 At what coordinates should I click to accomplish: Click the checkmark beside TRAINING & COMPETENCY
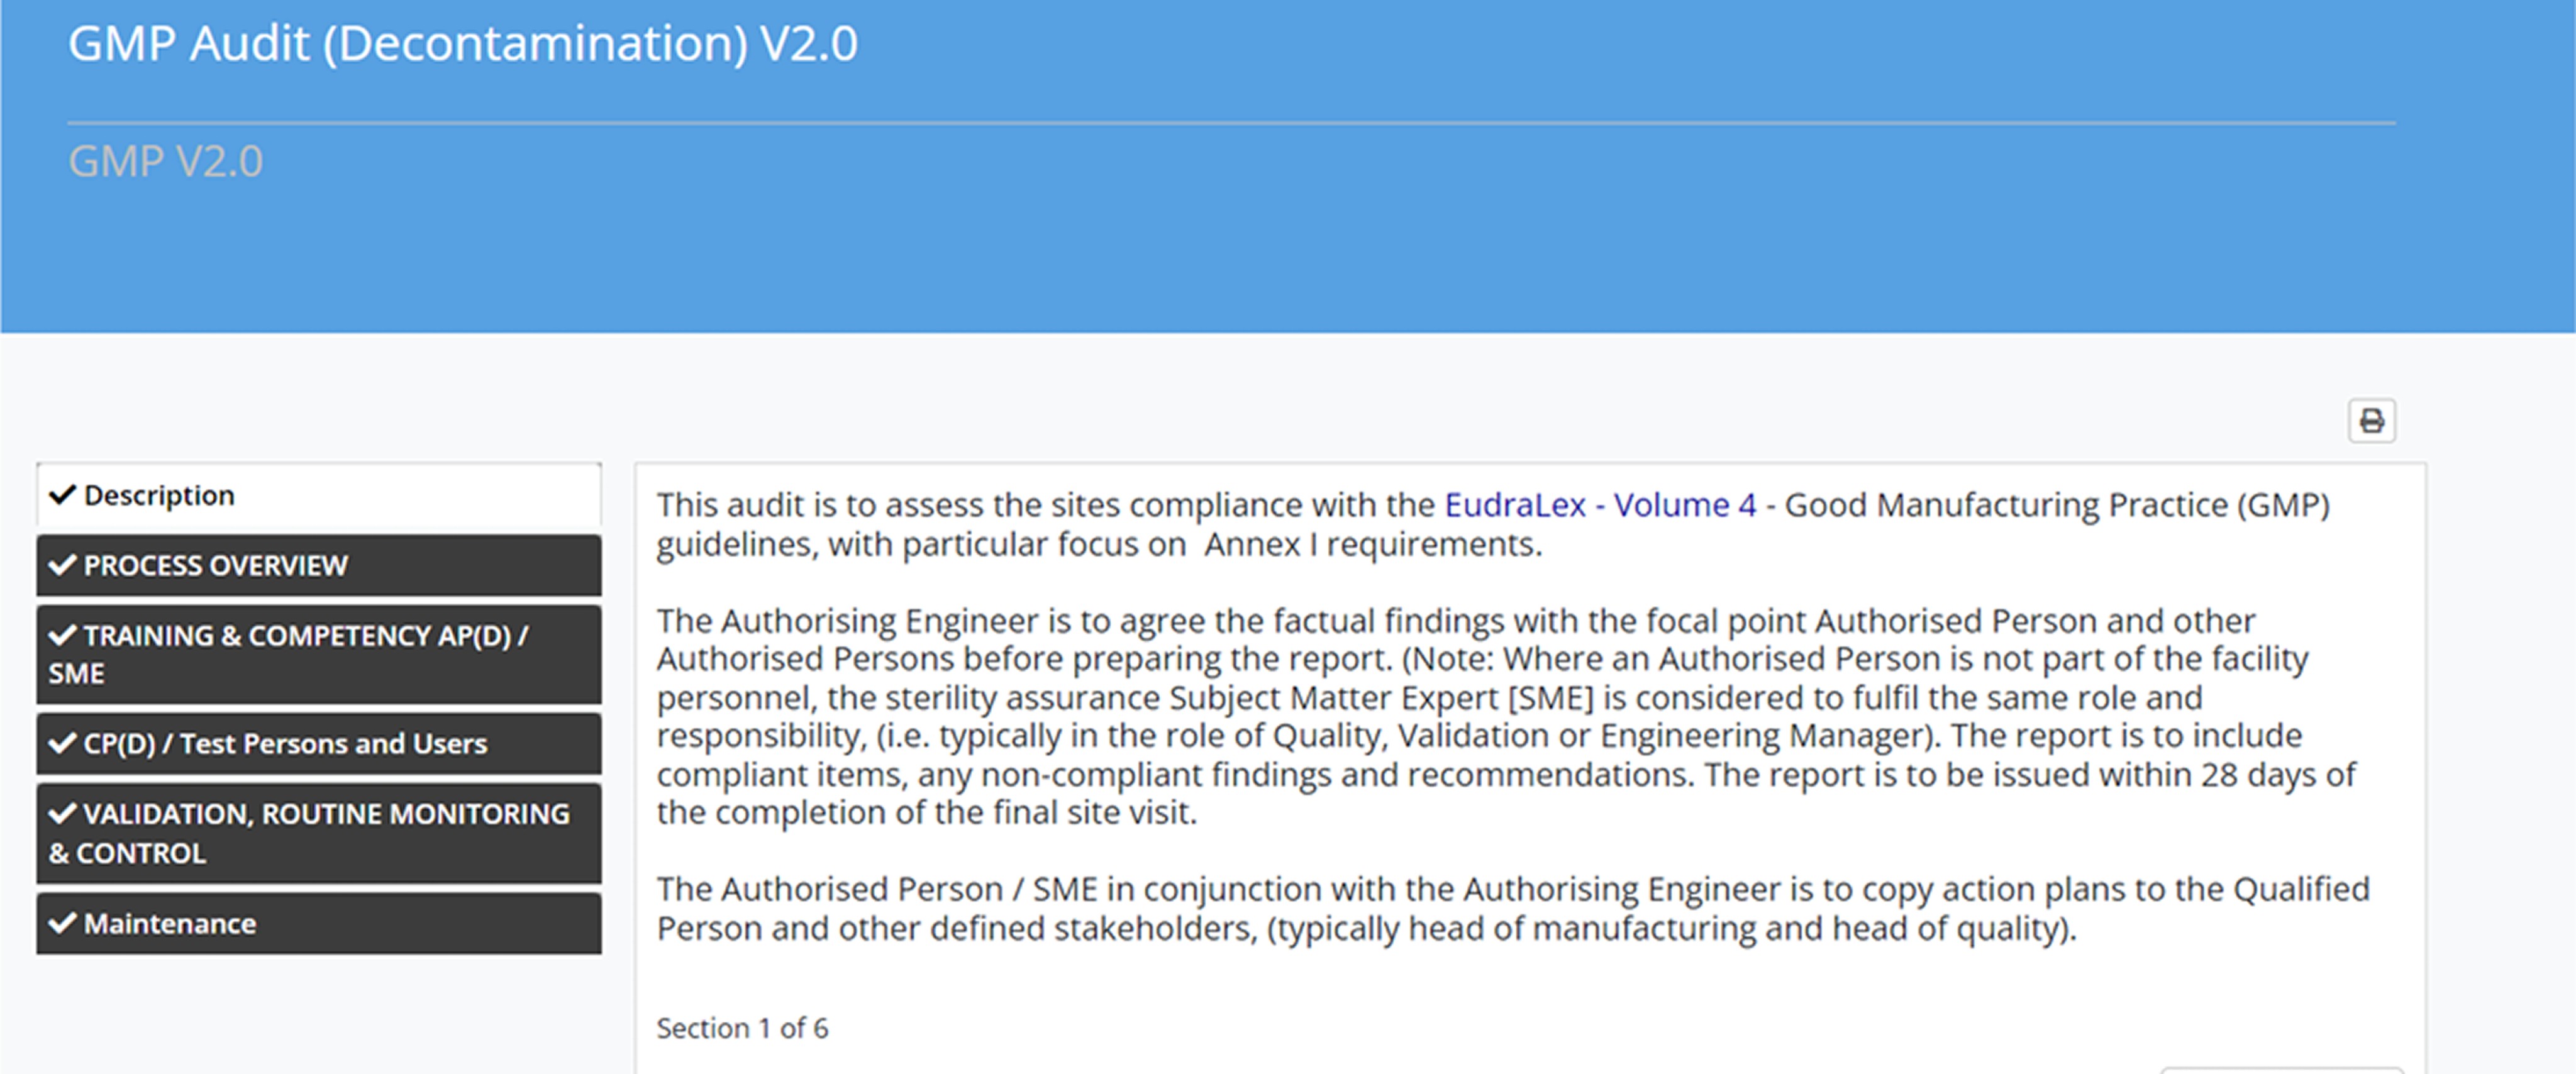62,635
